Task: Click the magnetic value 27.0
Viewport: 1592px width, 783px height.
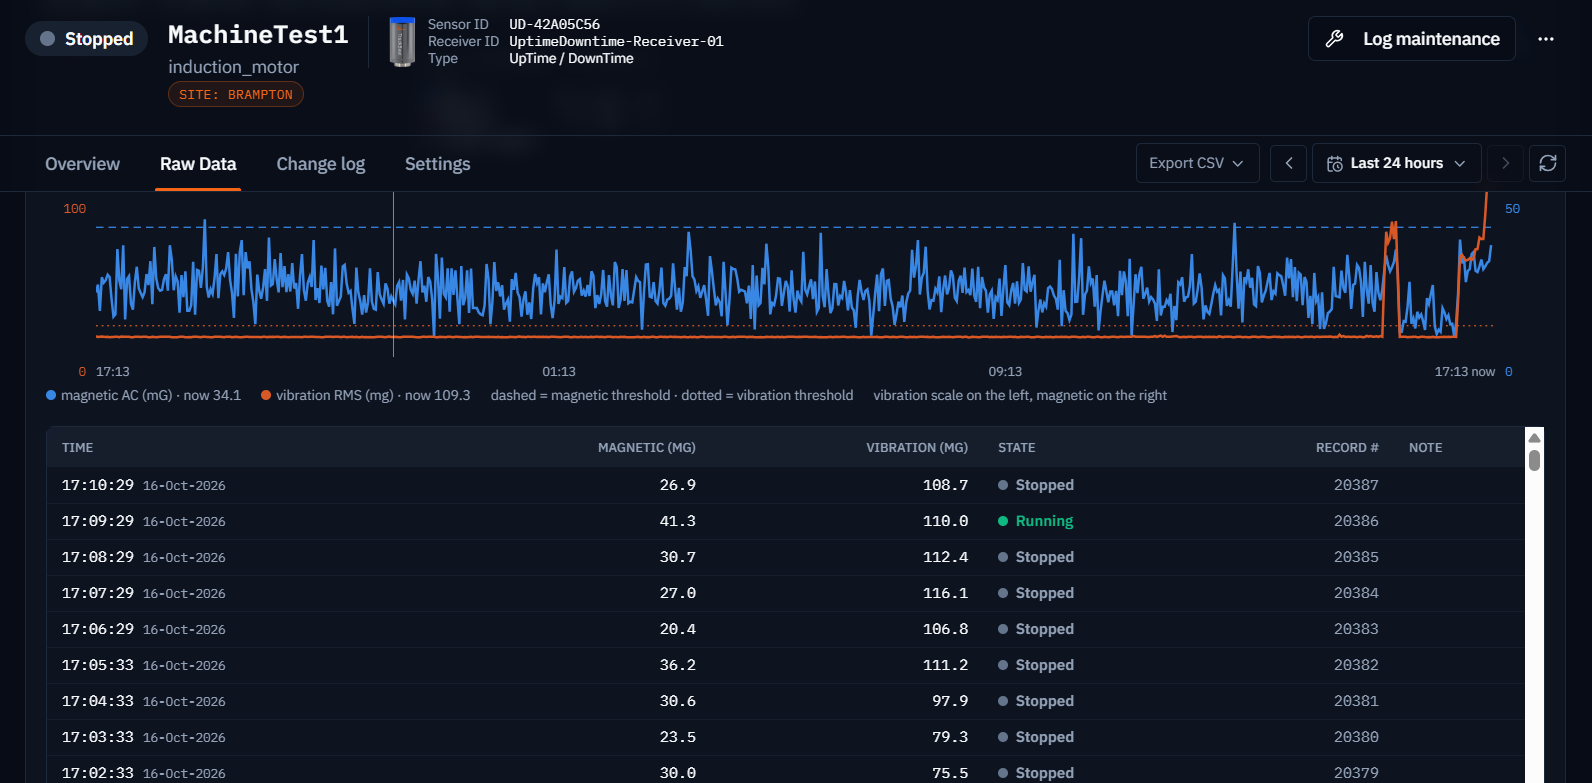Action: 678,593
